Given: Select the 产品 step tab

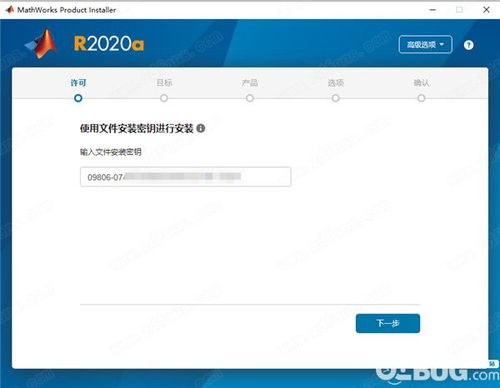Looking at the screenshot, I should [x=250, y=83].
